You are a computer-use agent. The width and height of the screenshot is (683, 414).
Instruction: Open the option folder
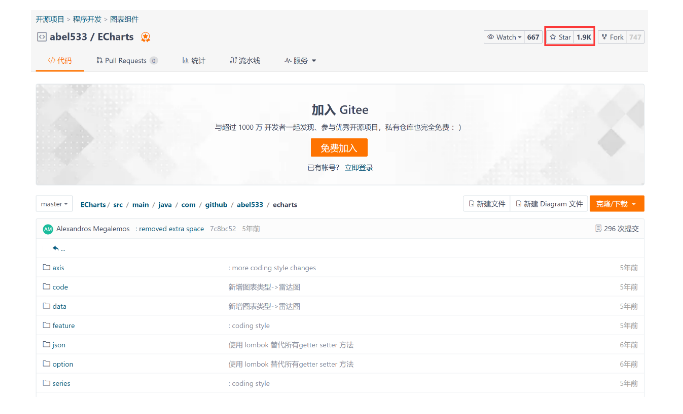tap(63, 364)
